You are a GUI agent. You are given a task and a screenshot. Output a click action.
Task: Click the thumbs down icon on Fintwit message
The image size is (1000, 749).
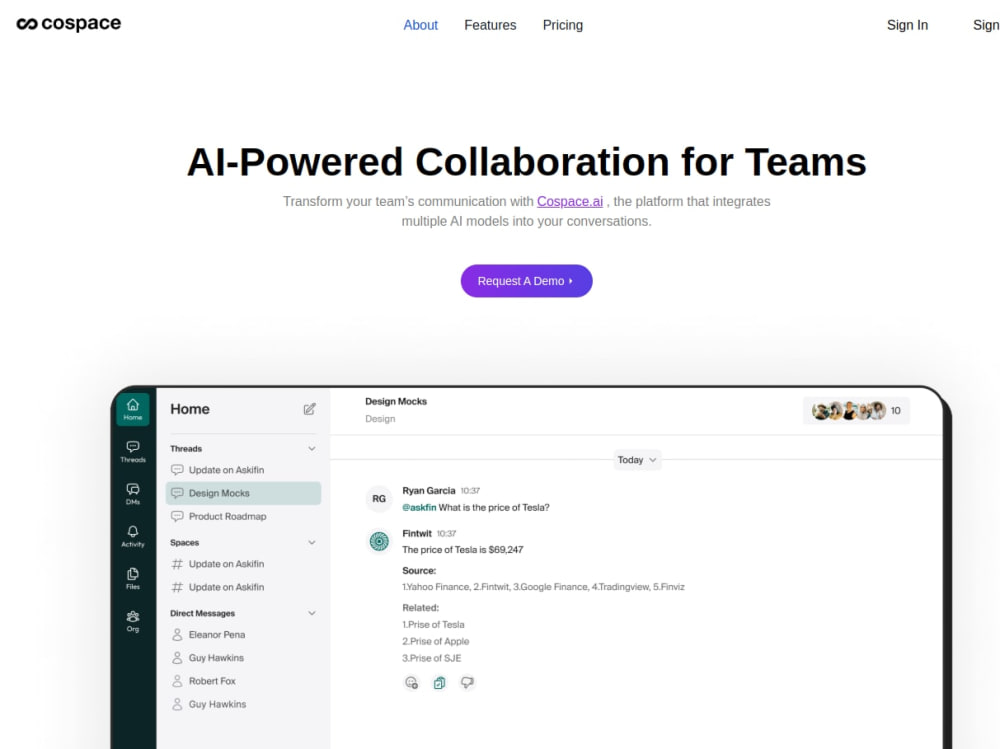pos(467,683)
